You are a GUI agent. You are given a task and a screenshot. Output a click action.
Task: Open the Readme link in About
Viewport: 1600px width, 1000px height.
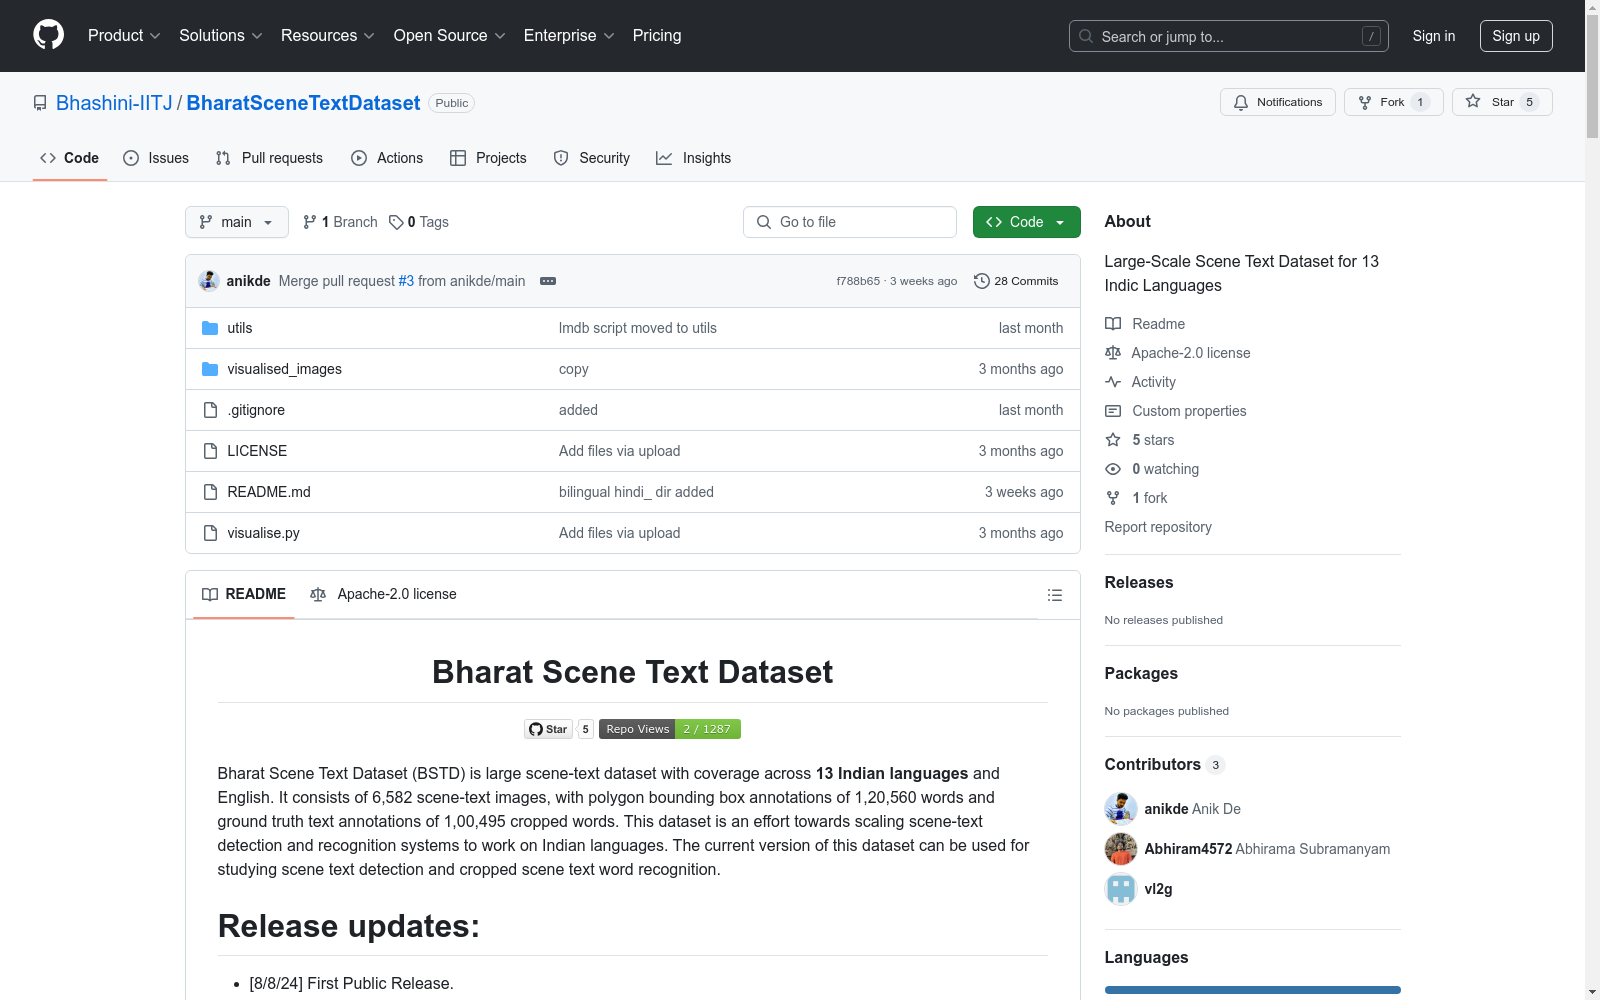[x=1145, y=324]
